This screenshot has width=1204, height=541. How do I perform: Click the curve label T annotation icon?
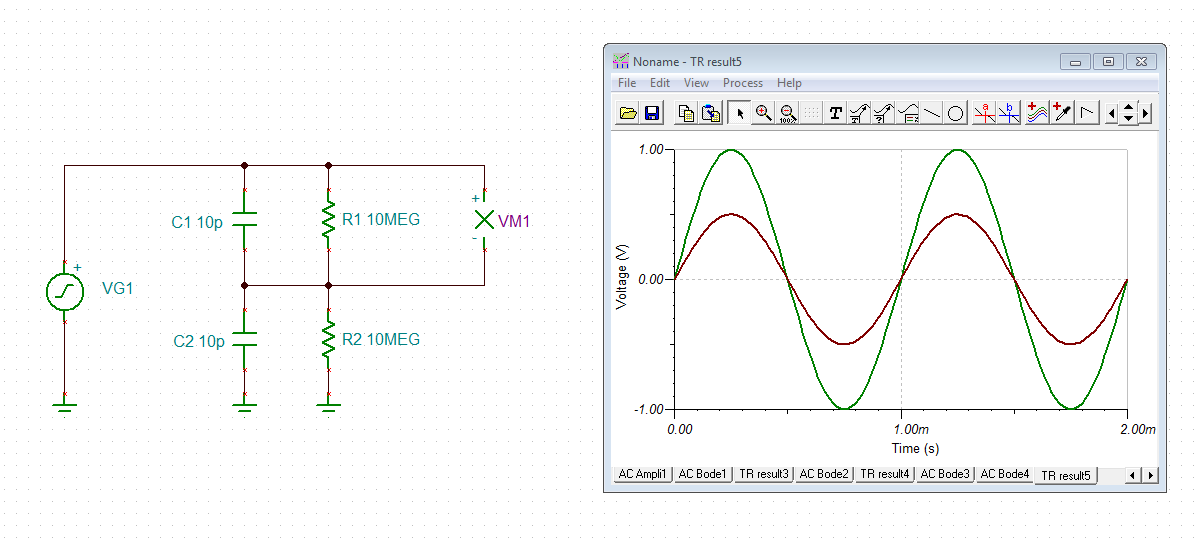click(x=859, y=113)
